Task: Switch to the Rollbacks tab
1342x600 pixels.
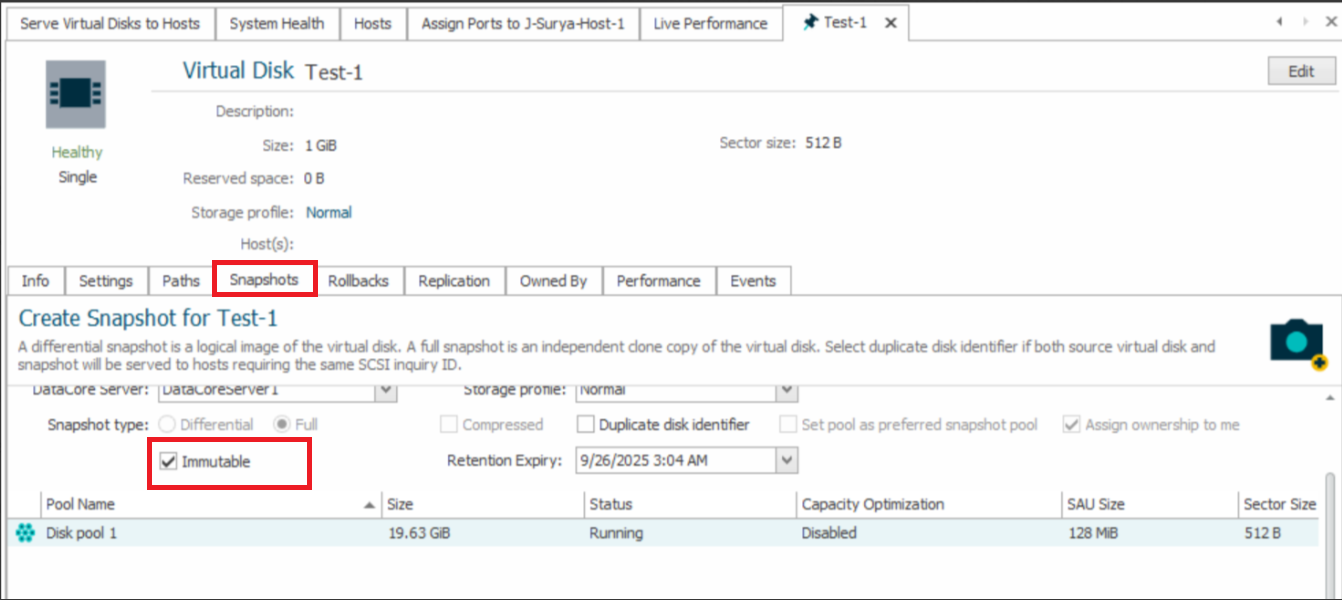Action: (358, 281)
